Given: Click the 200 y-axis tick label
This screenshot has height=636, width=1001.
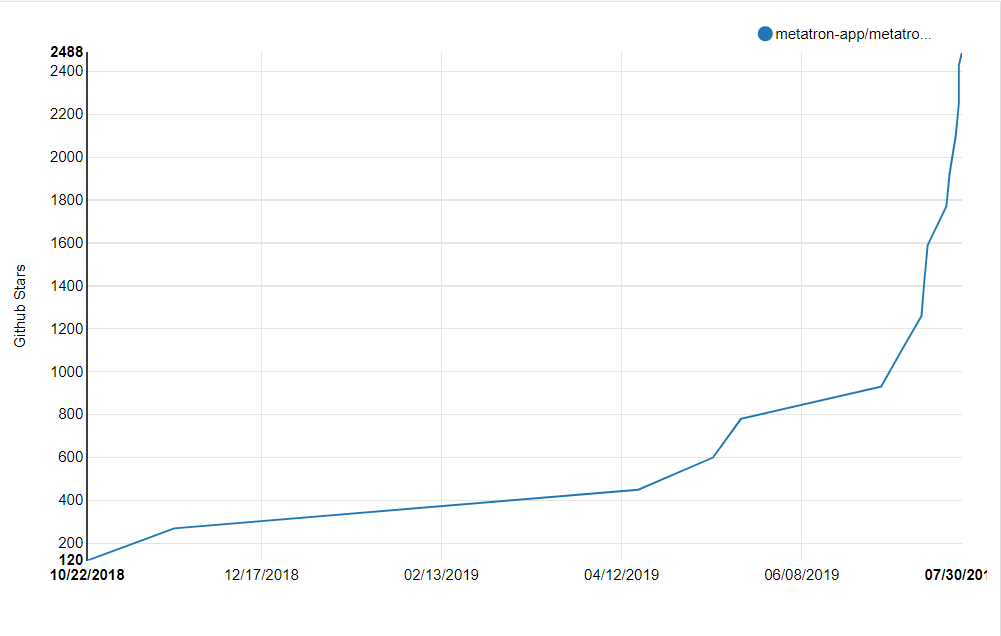Looking at the screenshot, I should click(x=71, y=543).
